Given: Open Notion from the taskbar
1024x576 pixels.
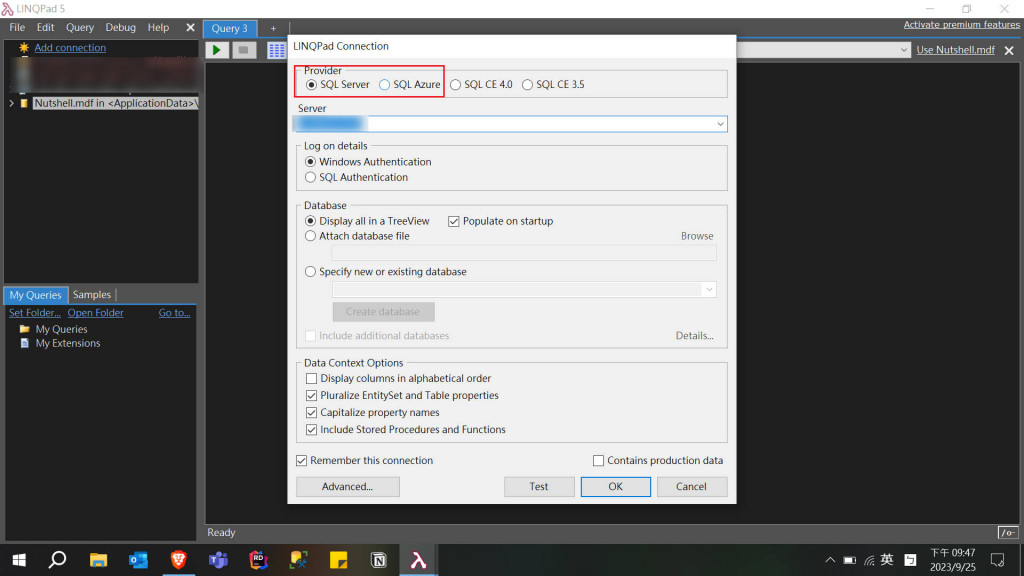Looking at the screenshot, I should (379, 560).
